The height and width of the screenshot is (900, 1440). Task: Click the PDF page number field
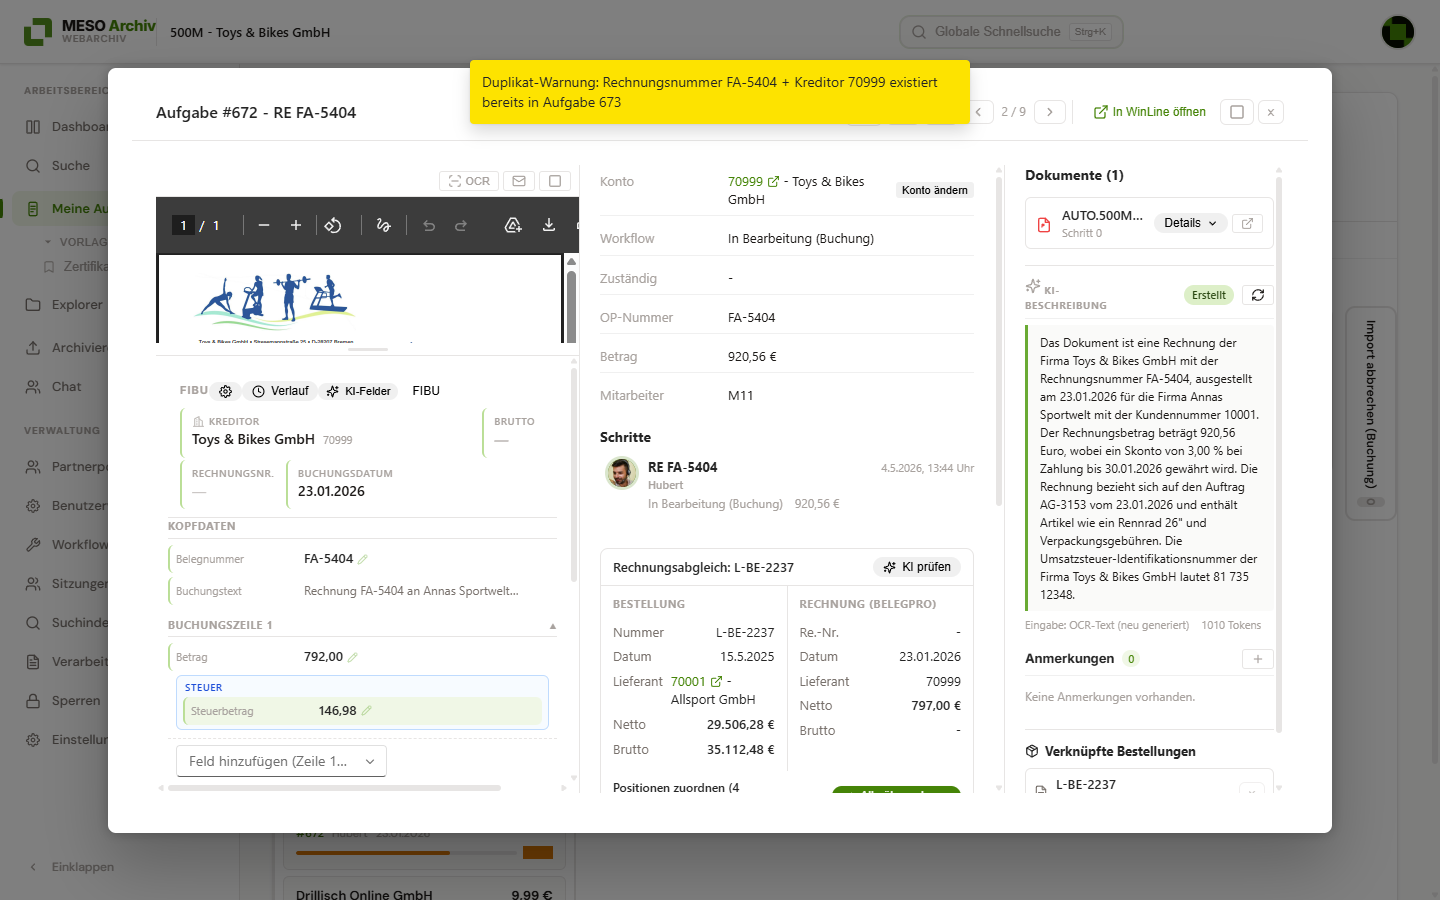point(183,226)
